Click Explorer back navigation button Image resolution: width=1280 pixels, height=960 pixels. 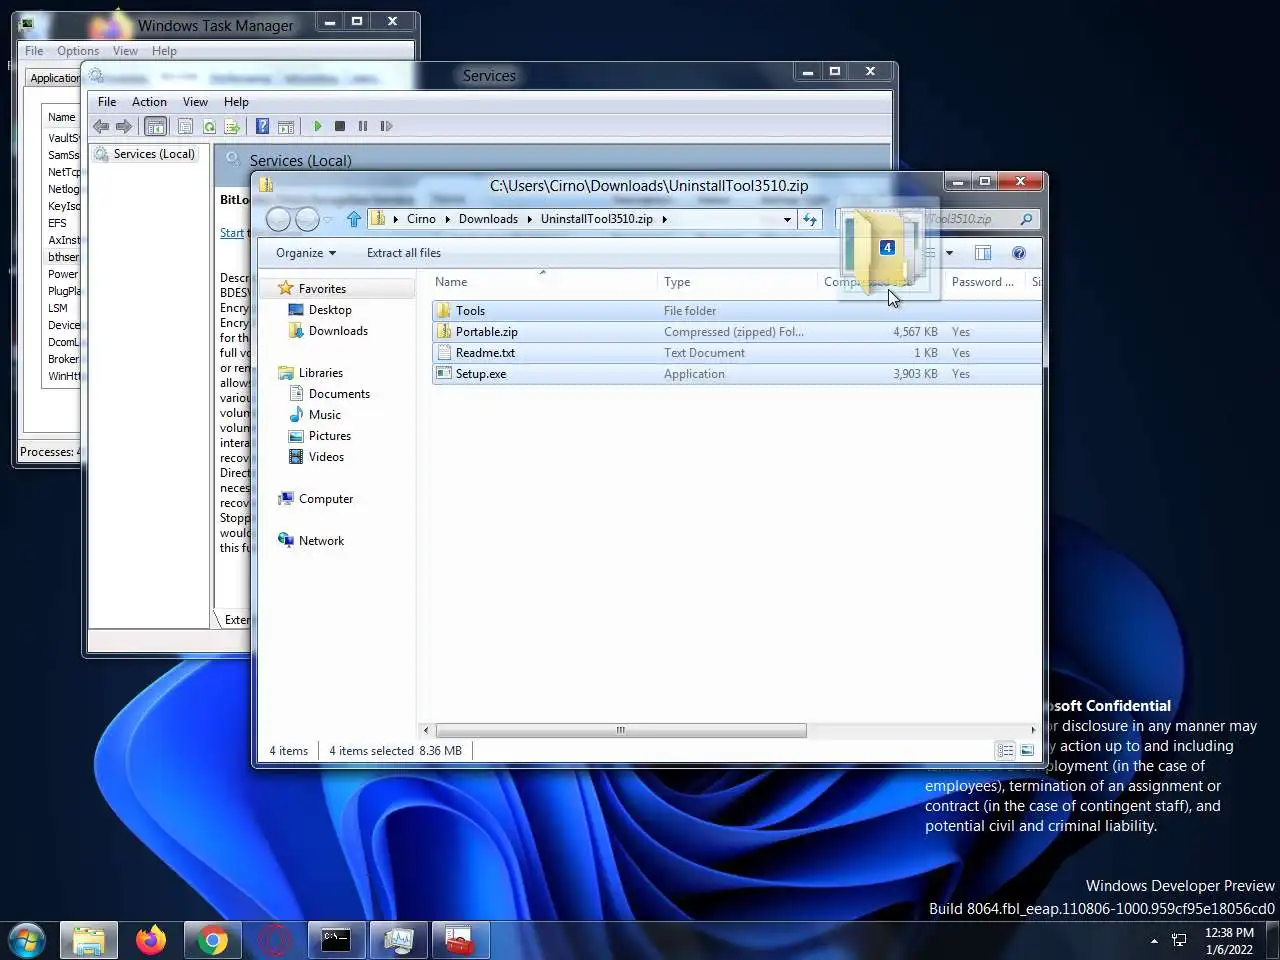click(x=279, y=219)
